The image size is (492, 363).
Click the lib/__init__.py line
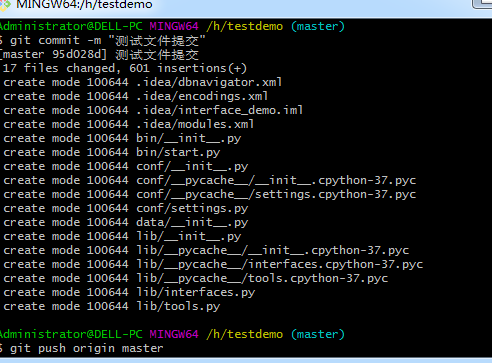122,237
